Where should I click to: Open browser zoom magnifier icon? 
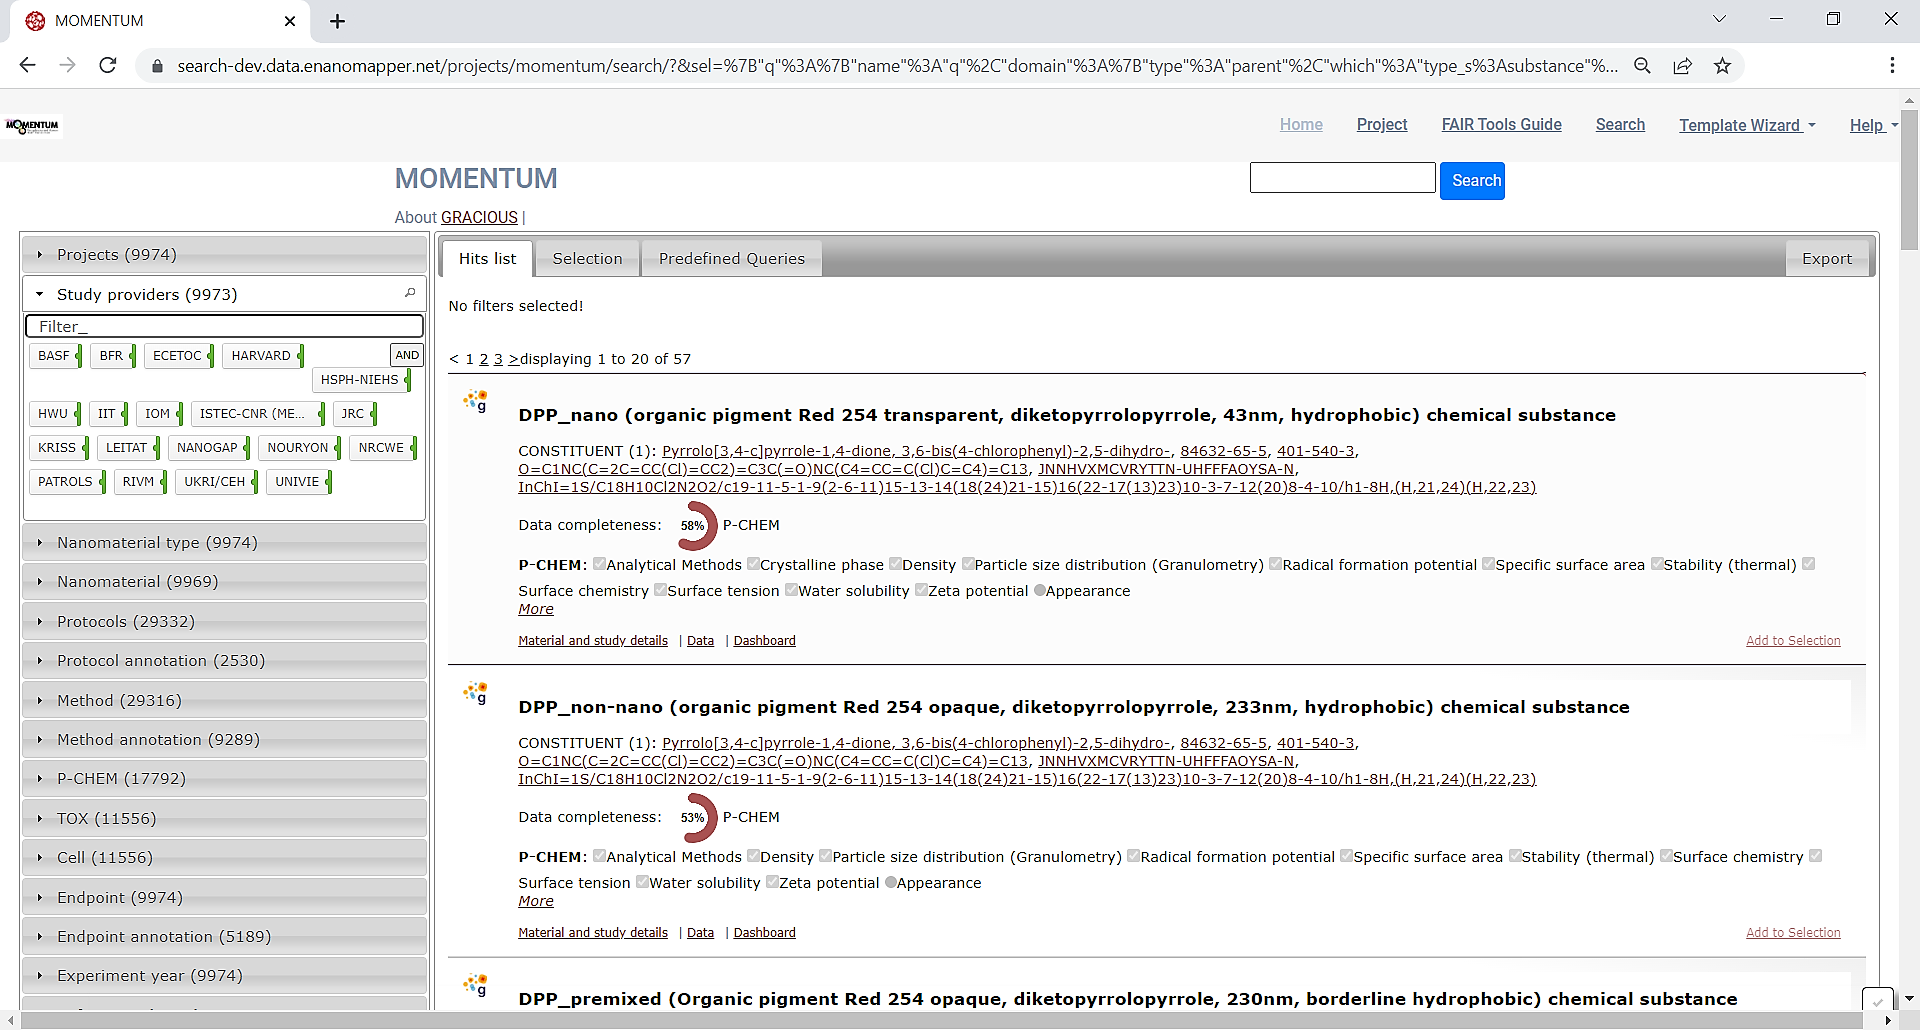point(1642,66)
